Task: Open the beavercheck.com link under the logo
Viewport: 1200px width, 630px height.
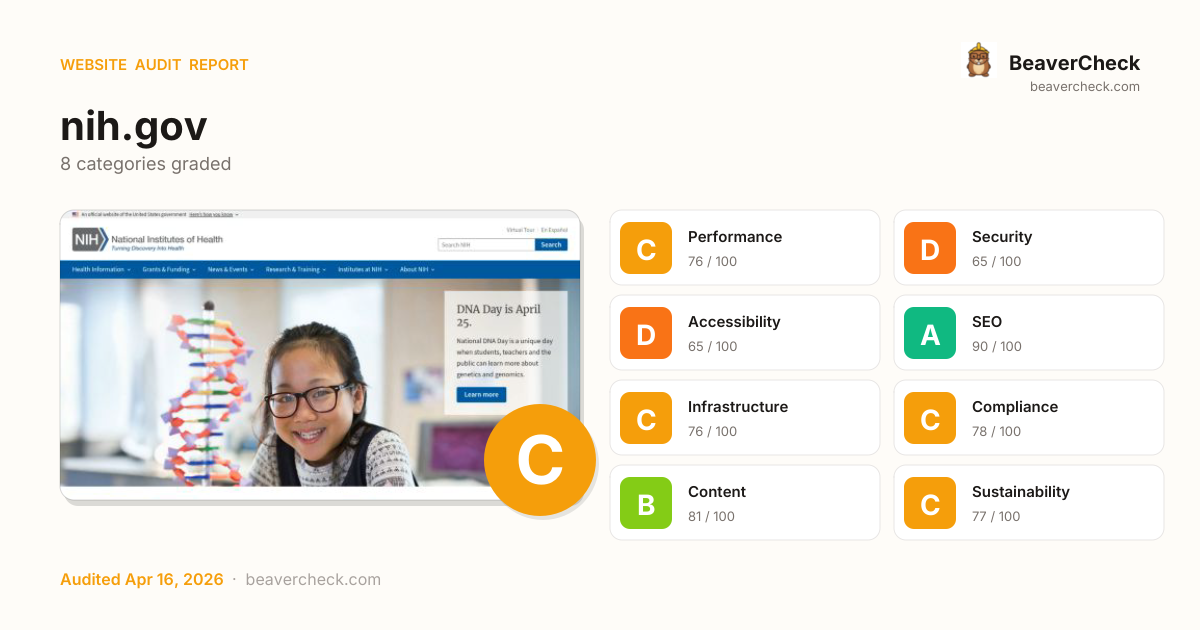Action: click(1085, 87)
